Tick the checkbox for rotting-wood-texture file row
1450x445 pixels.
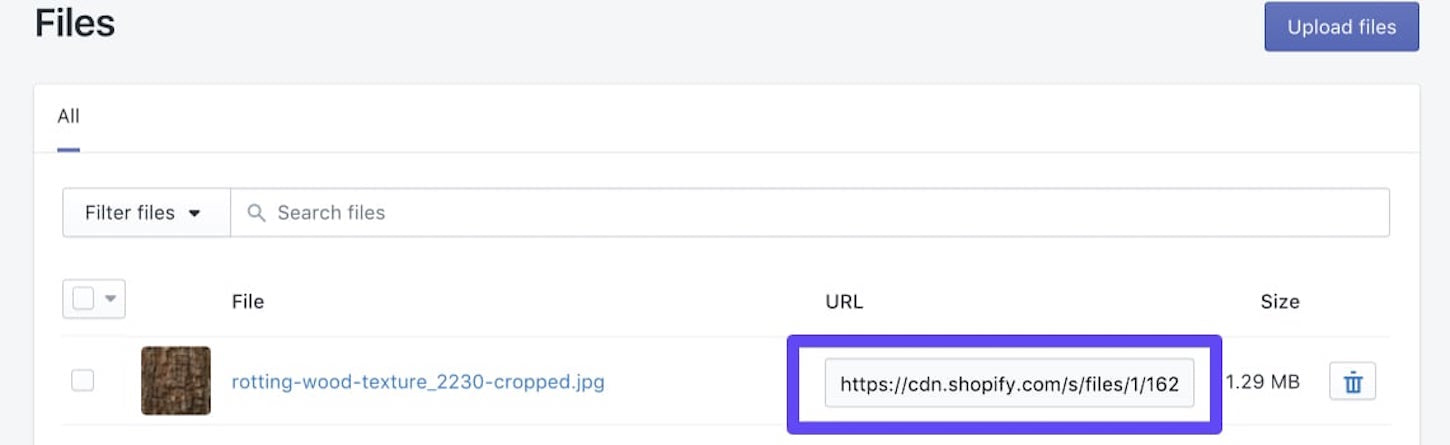[83, 380]
